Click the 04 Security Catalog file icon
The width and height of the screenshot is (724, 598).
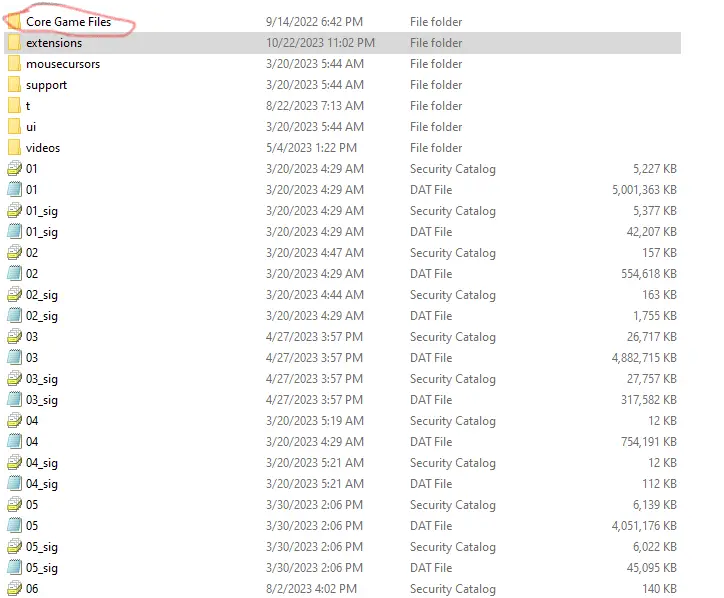click(x=14, y=421)
